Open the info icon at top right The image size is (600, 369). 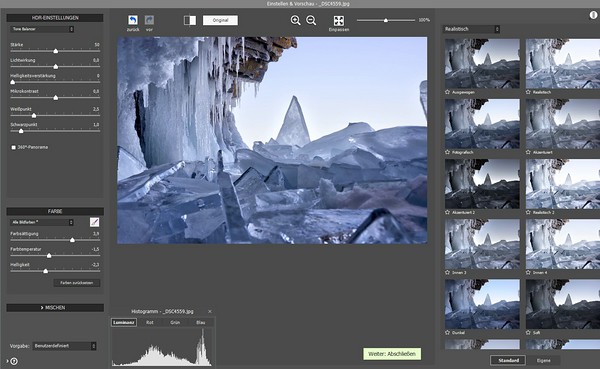click(593, 15)
